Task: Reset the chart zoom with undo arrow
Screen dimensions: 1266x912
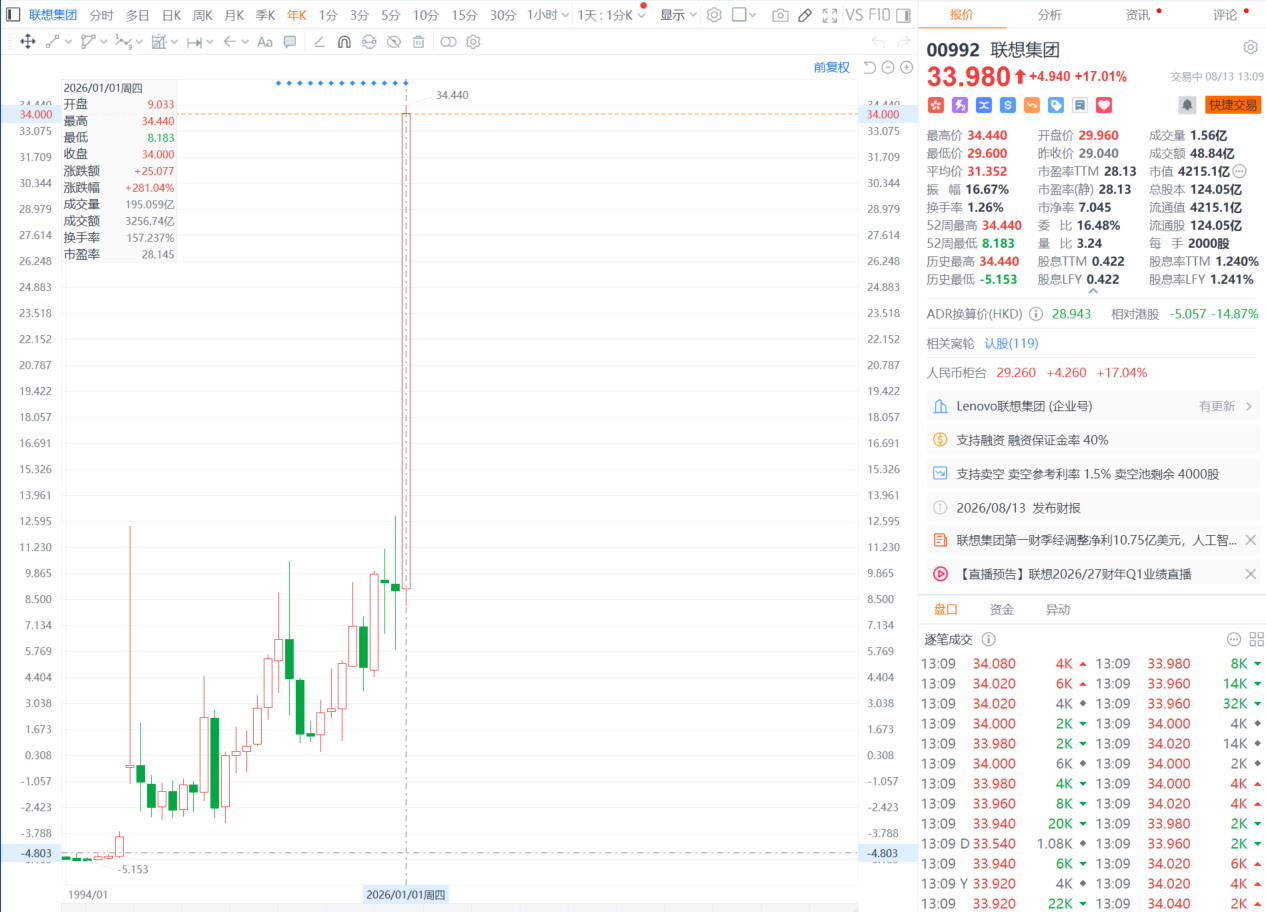Action: 870,67
